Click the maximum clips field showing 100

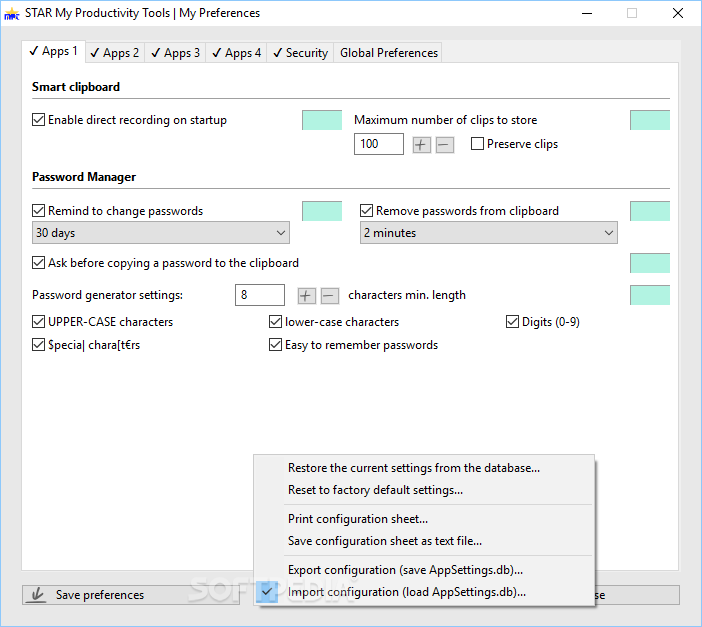[x=379, y=144]
